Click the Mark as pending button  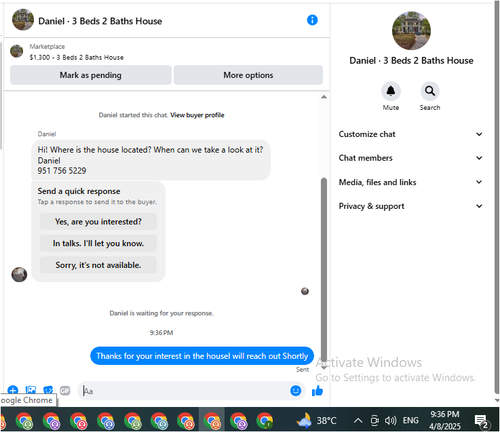point(91,75)
